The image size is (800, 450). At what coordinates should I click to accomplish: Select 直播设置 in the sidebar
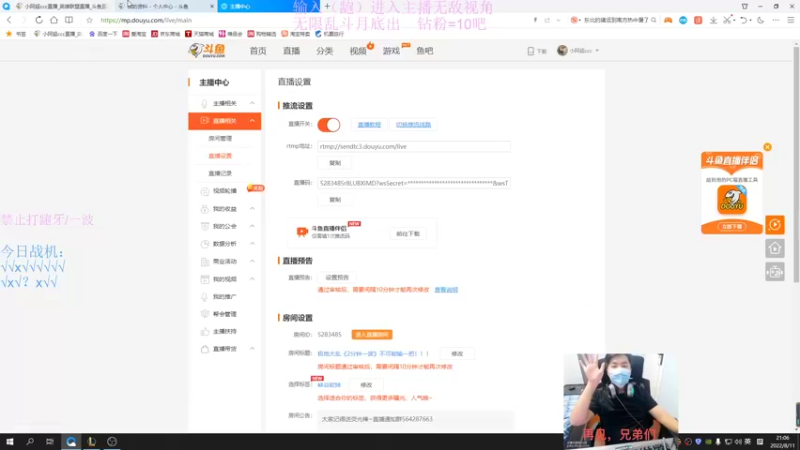pyautogui.click(x=220, y=156)
